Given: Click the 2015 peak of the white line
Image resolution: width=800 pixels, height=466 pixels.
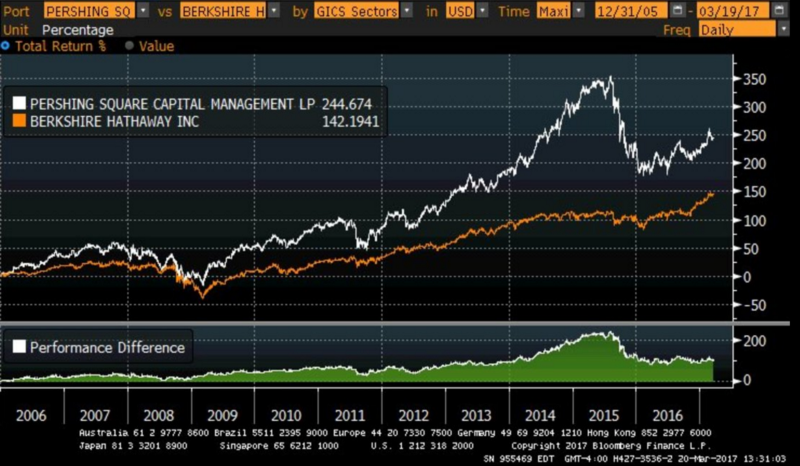Looking at the screenshot, I should pos(611,78).
